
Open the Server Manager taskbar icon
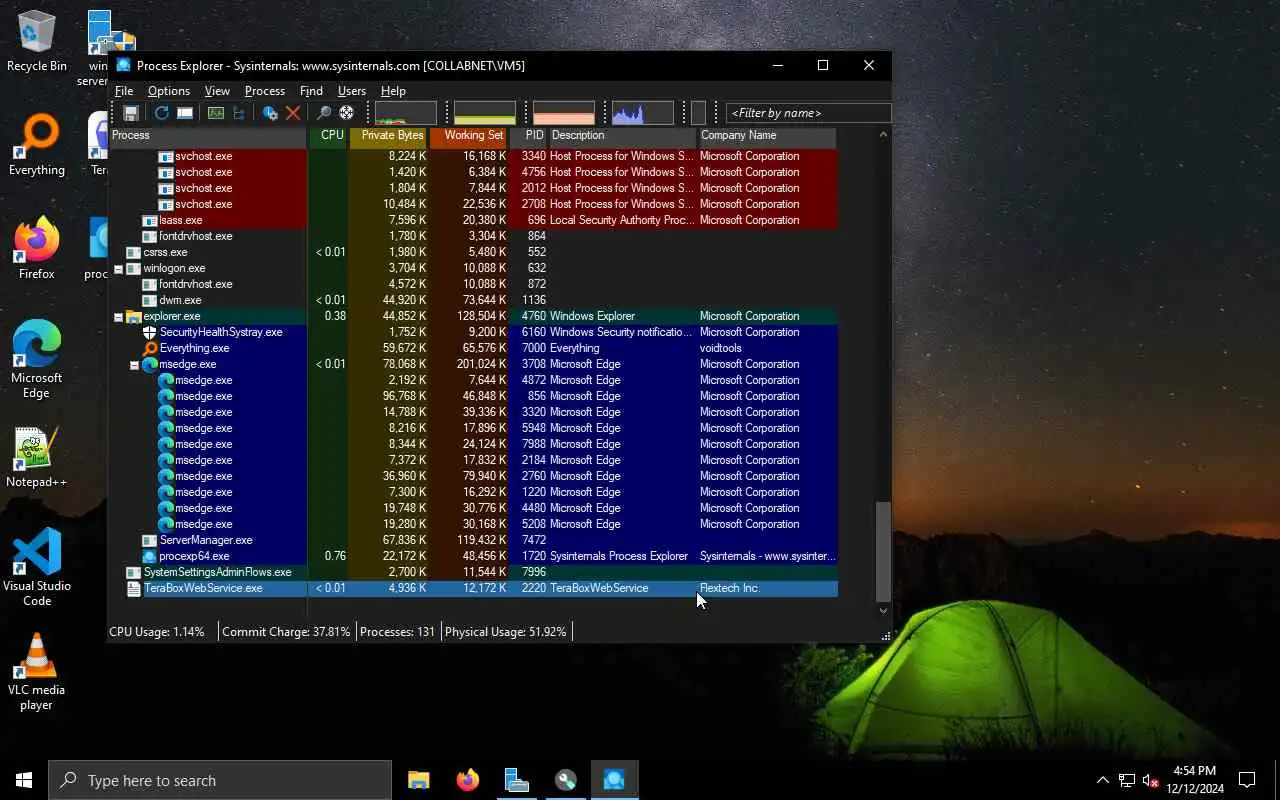tap(516, 780)
